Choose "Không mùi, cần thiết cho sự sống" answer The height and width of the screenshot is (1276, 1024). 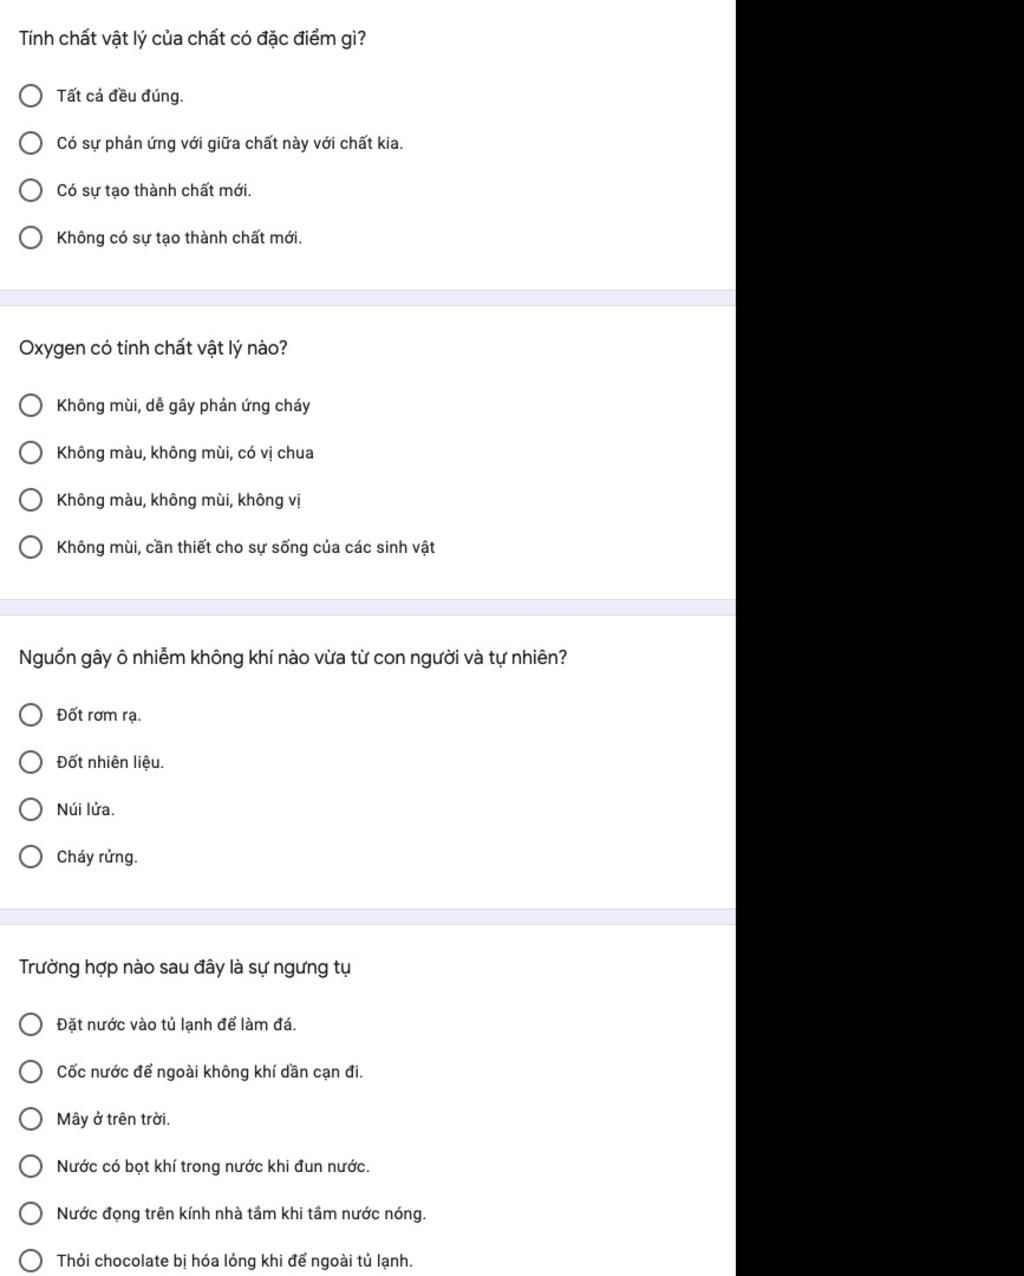pyautogui.click(x=31, y=547)
